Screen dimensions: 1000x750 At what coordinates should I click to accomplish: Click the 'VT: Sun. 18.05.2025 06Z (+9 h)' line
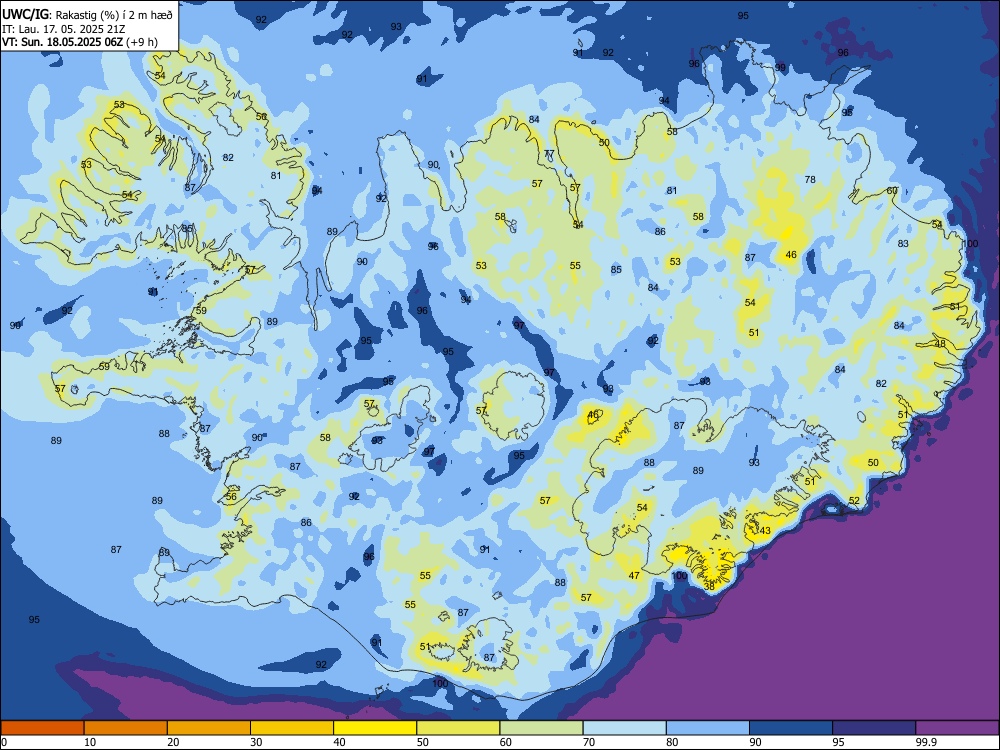(x=80, y=42)
